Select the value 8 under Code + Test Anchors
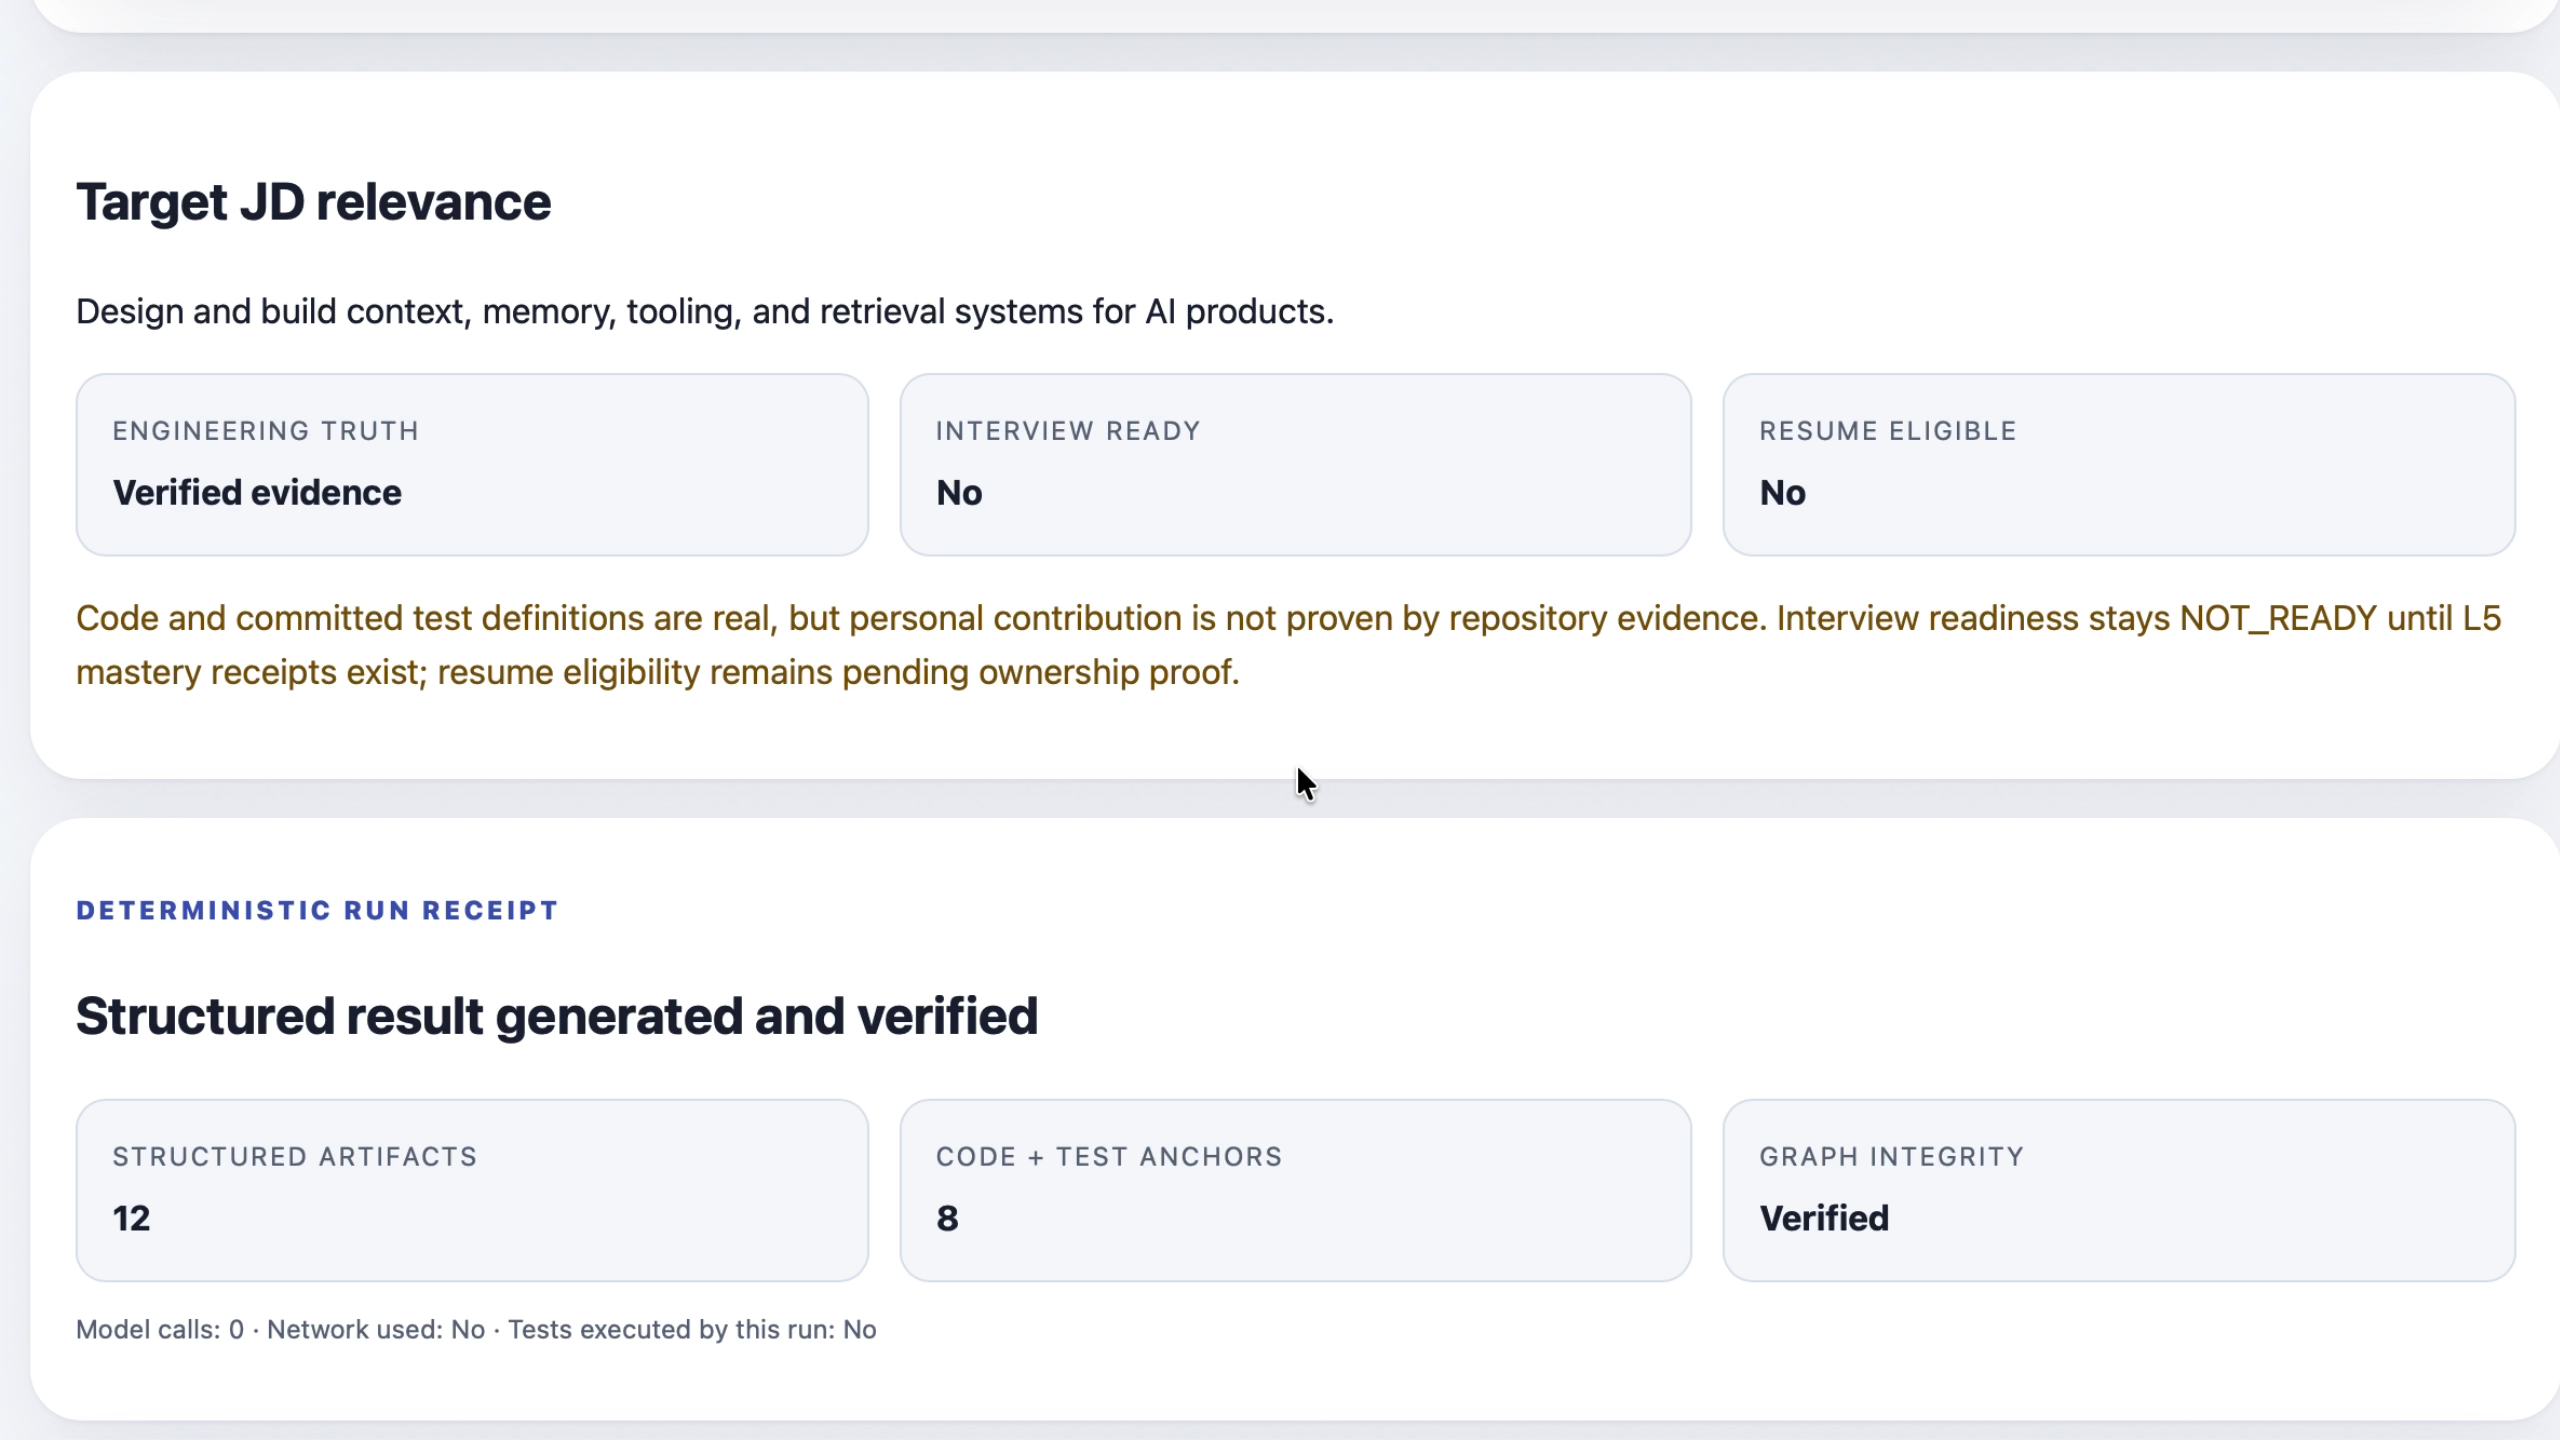The height and width of the screenshot is (1440, 2560). point(947,1219)
